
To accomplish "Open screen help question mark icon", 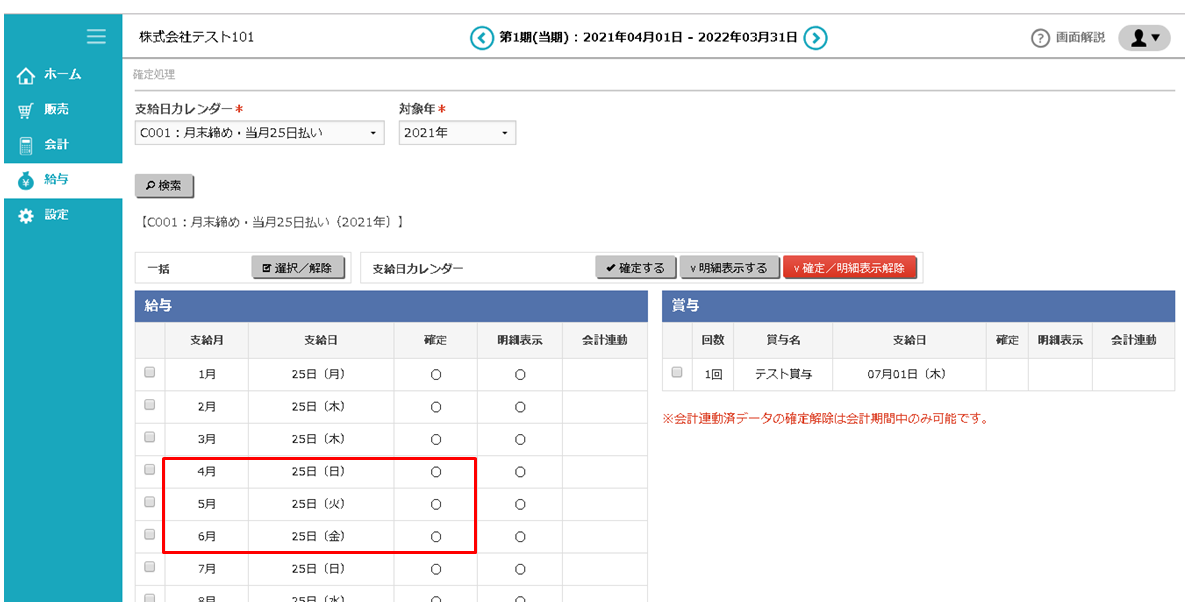I will [x=1040, y=38].
